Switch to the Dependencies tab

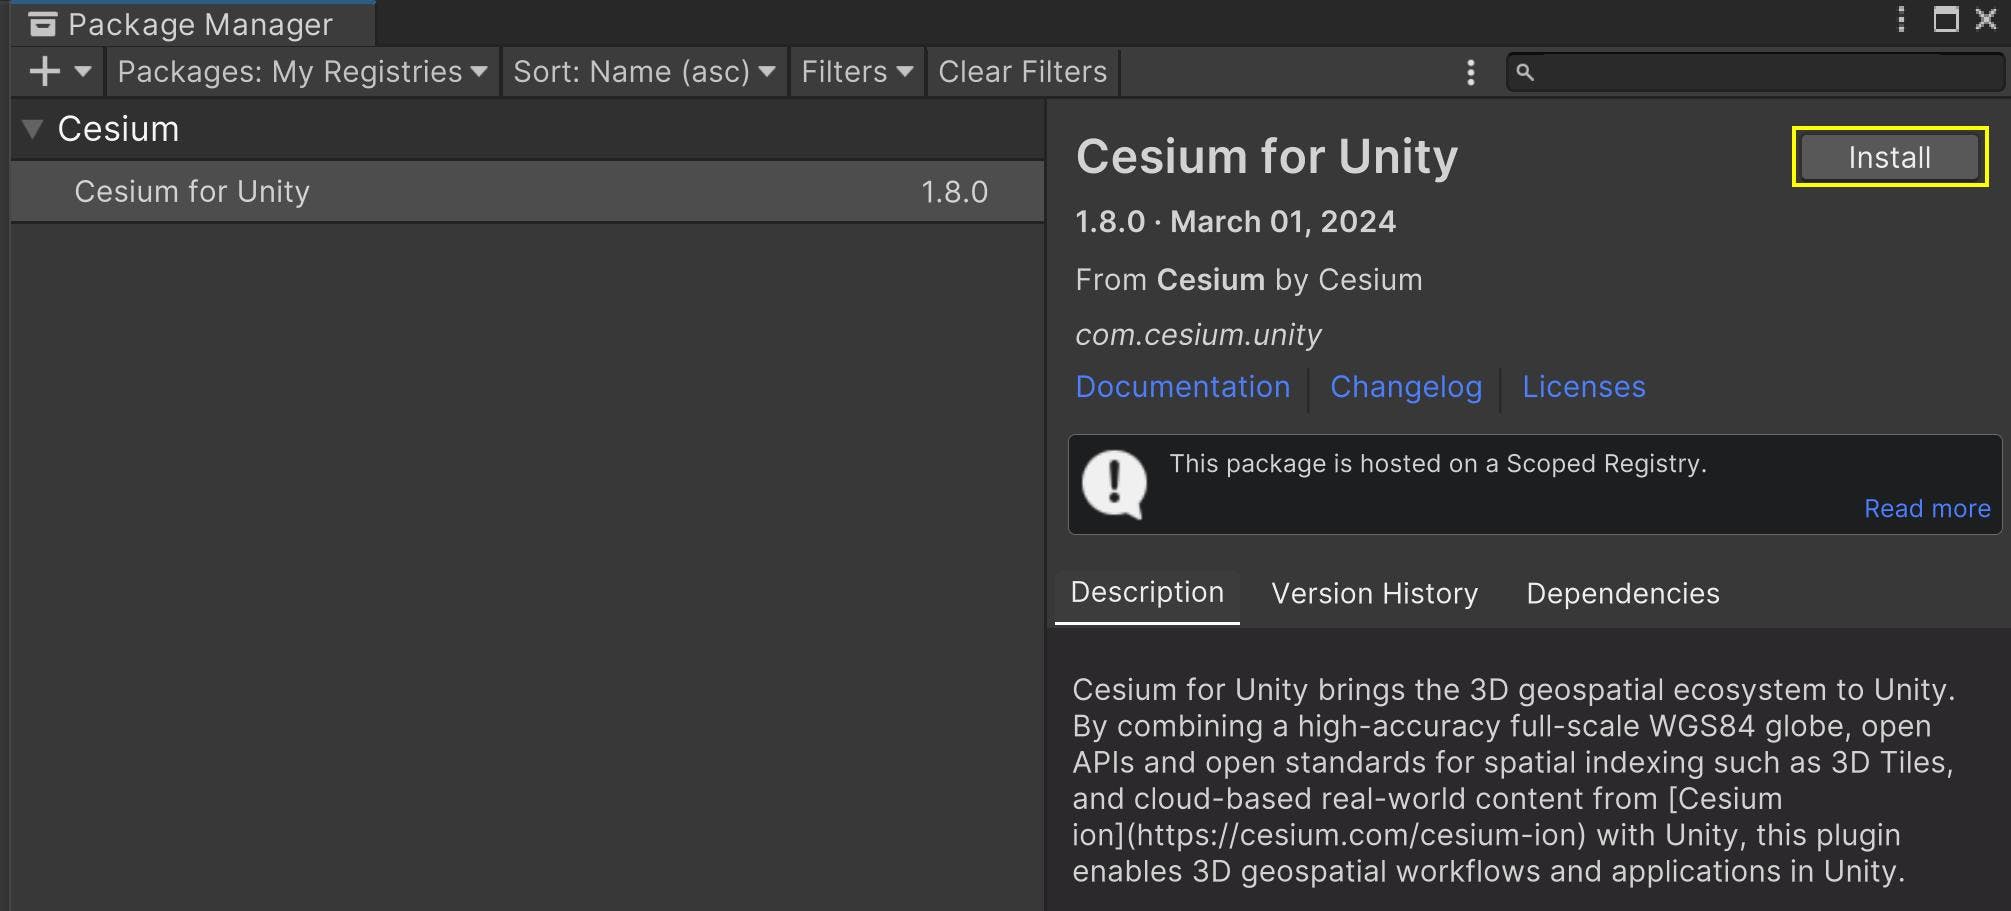click(1621, 593)
